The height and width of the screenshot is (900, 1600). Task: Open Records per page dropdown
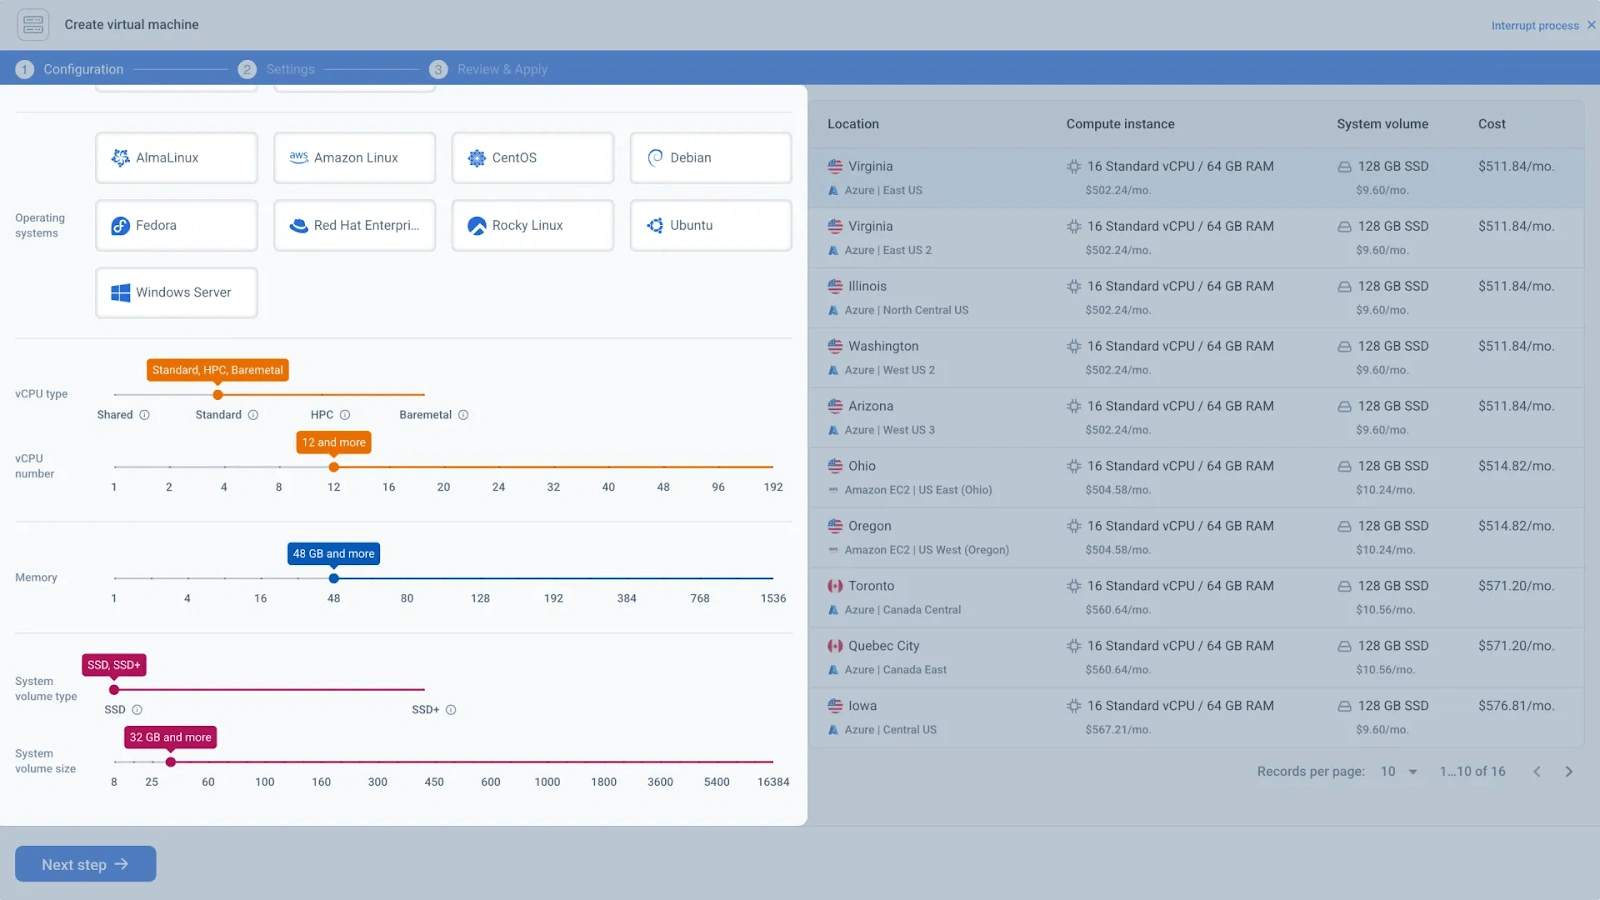(x=1400, y=772)
